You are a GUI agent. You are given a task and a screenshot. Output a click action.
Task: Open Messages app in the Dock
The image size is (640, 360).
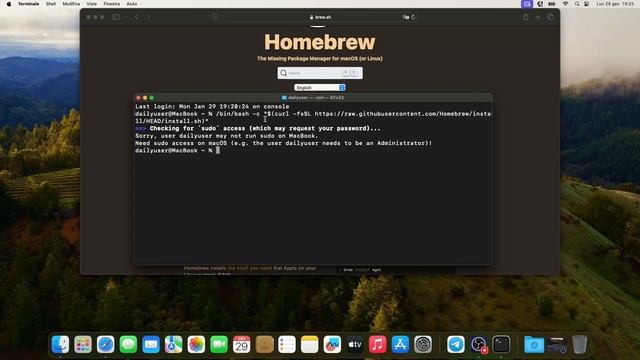pyautogui.click(x=128, y=344)
